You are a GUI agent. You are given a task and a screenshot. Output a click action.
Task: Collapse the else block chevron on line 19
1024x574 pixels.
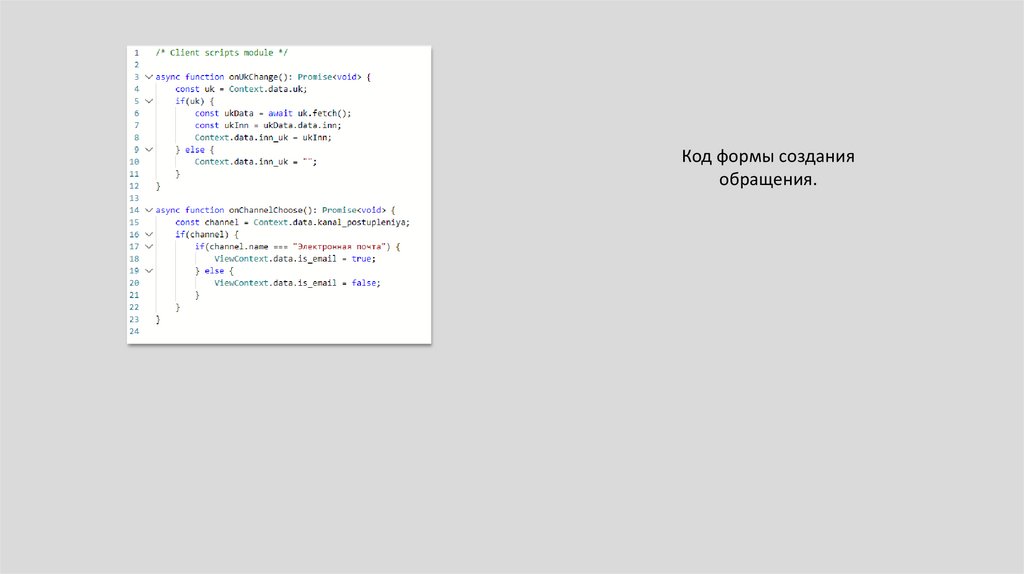(149, 271)
